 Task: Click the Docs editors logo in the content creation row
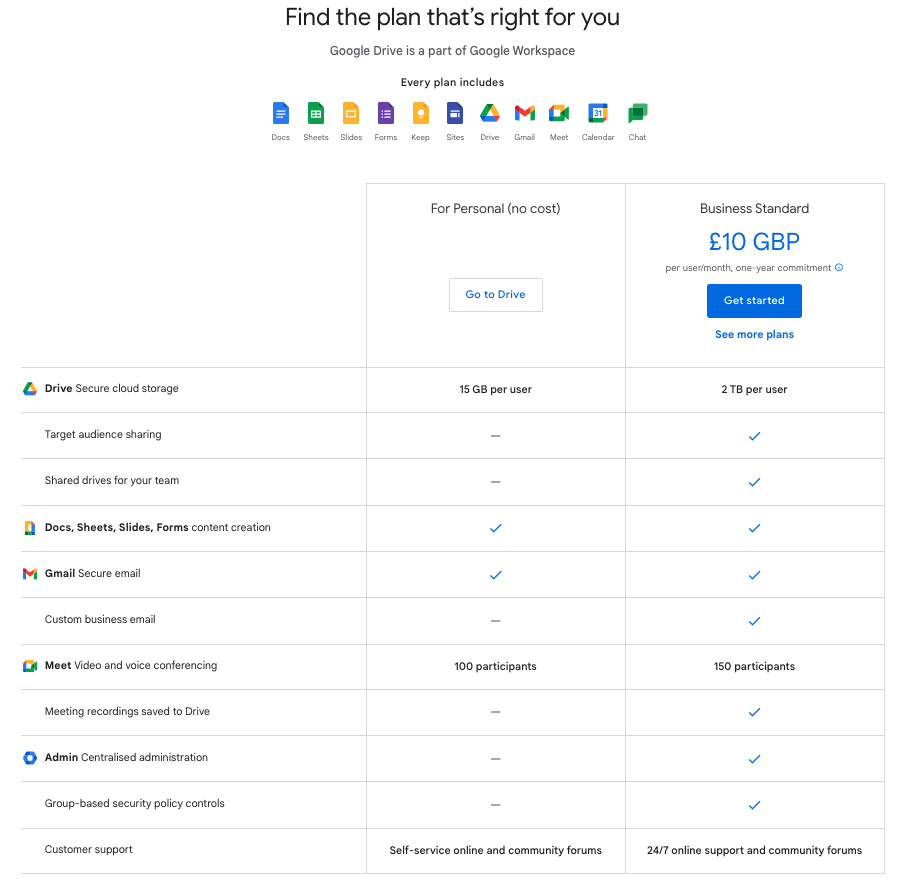[30, 528]
